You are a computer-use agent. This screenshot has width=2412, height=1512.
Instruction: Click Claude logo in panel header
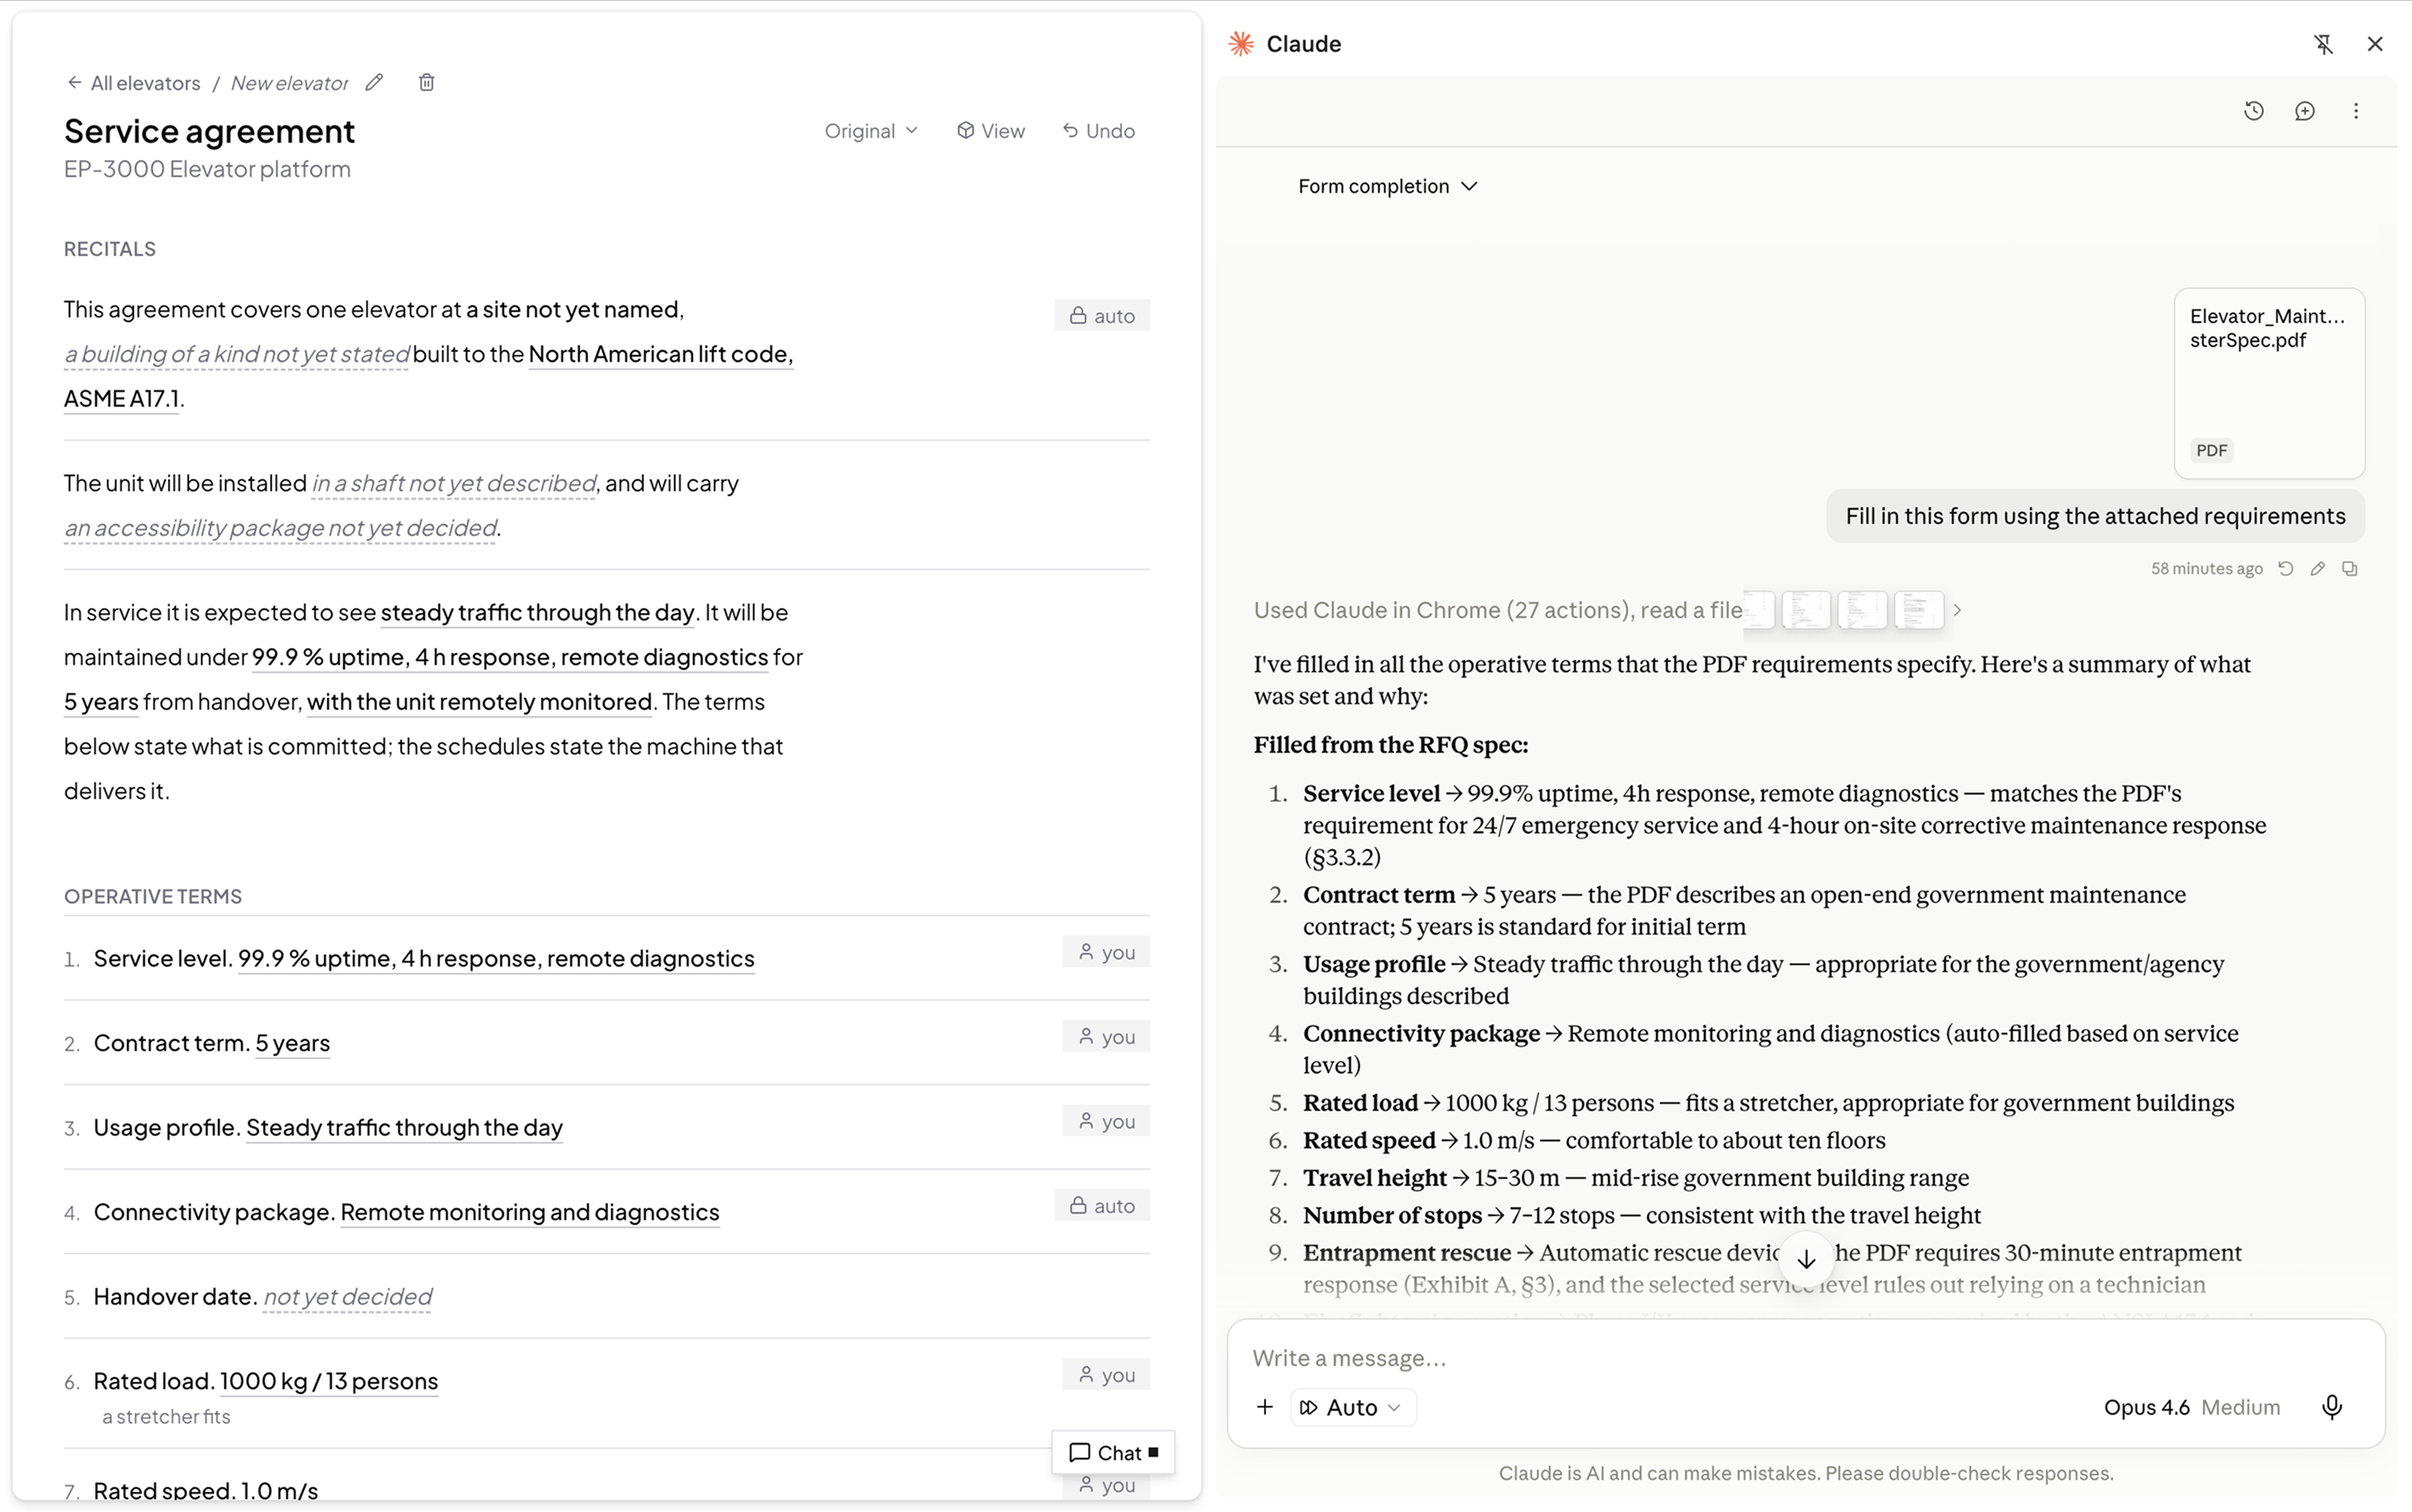coord(1241,44)
